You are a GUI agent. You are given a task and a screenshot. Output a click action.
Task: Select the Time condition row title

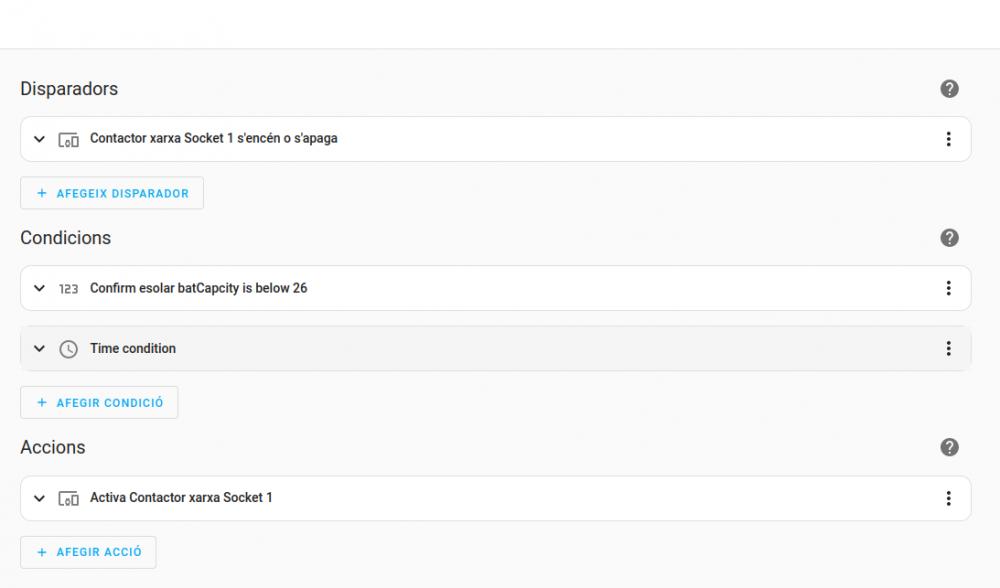pos(133,348)
